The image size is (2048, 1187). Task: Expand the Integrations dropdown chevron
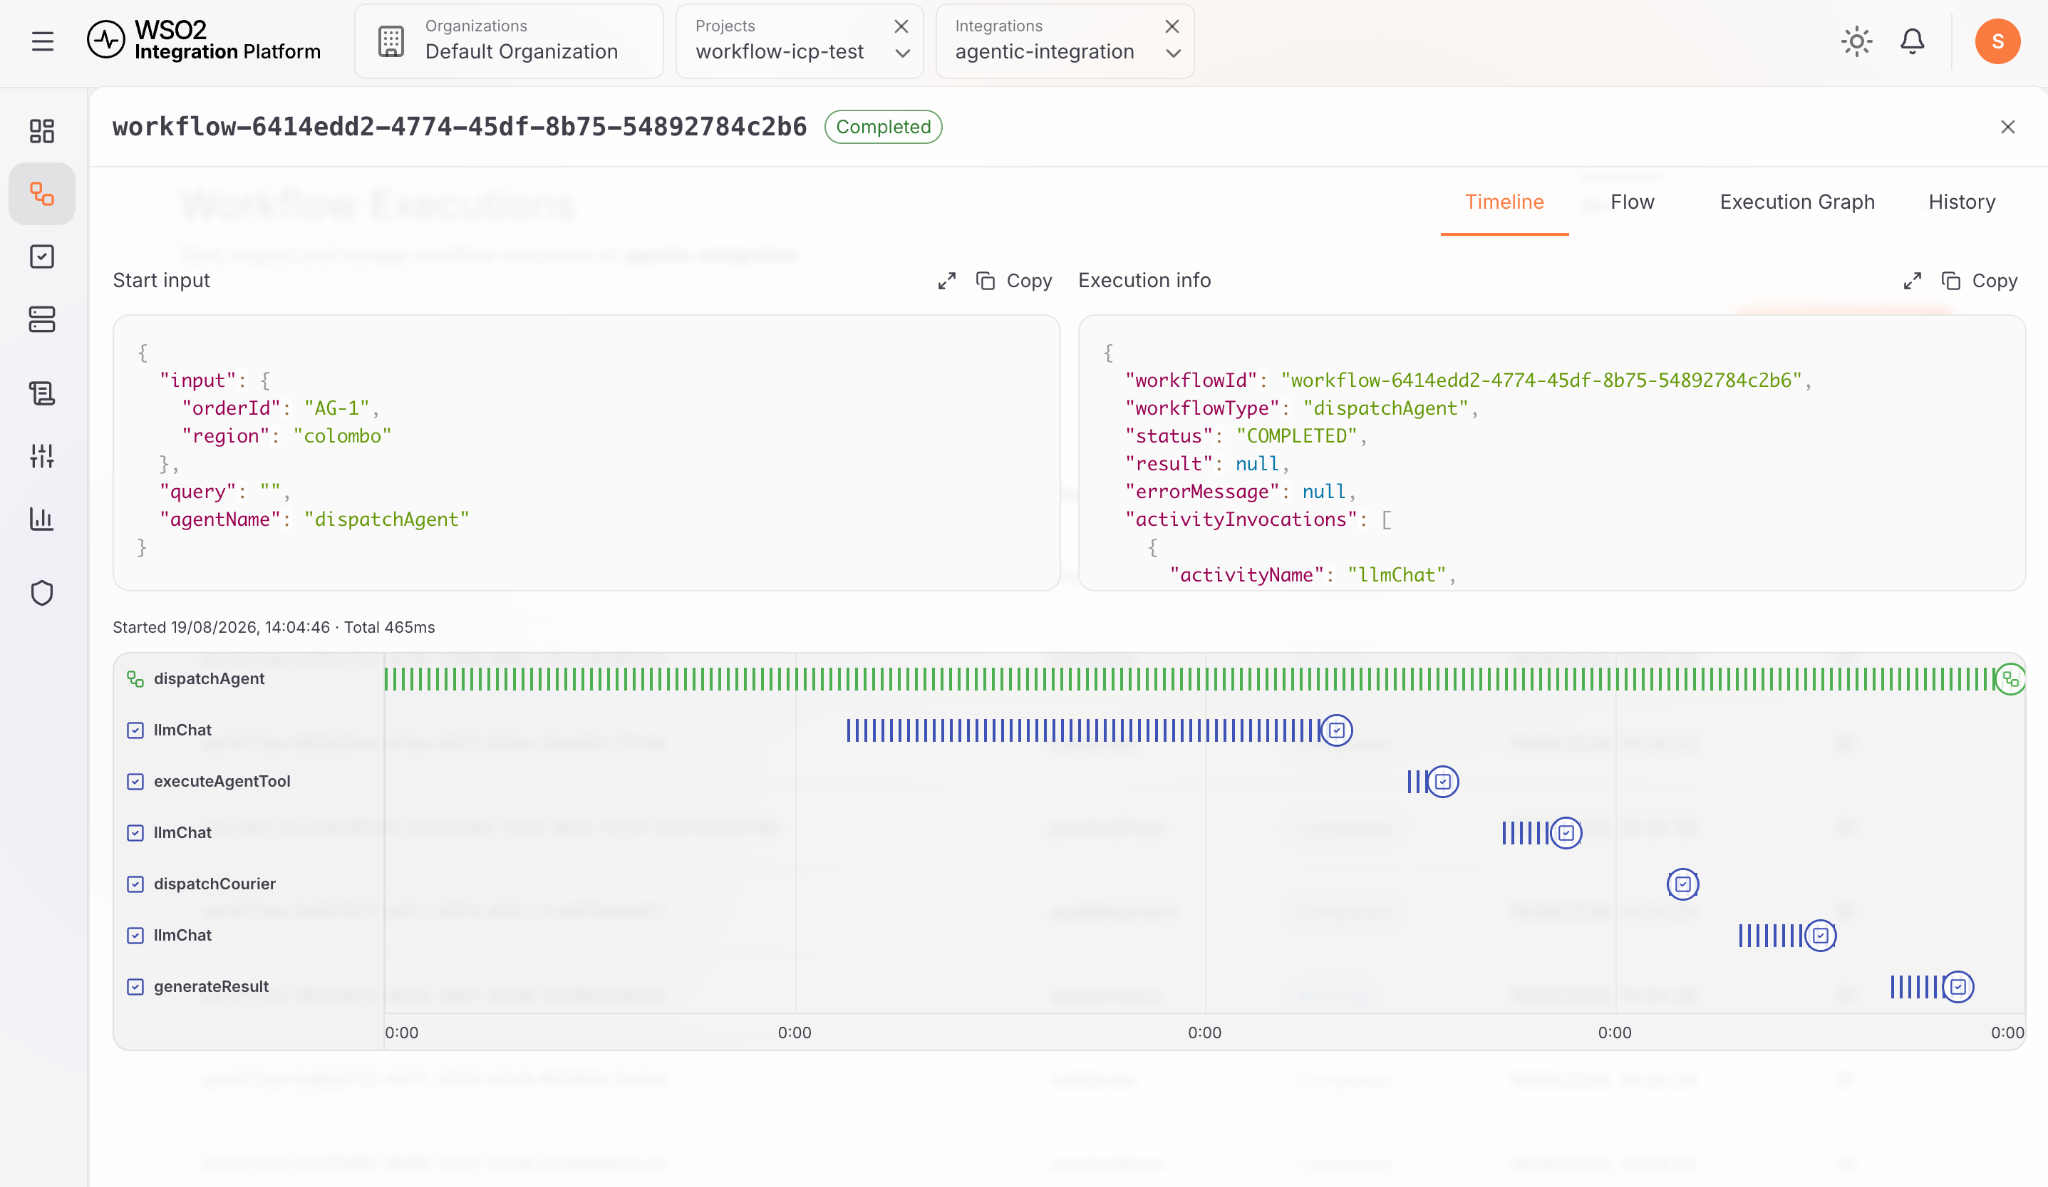(x=1173, y=54)
